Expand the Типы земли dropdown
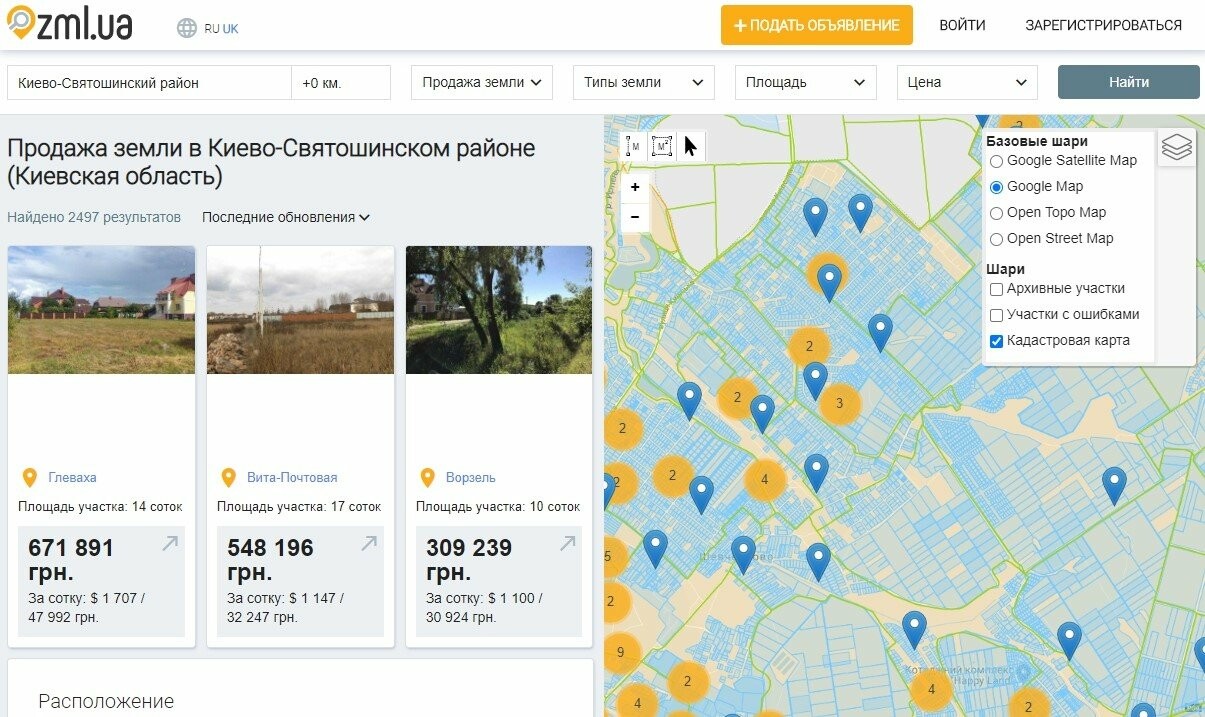The height and width of the screenshot is (717, 1205). [643, 83]
